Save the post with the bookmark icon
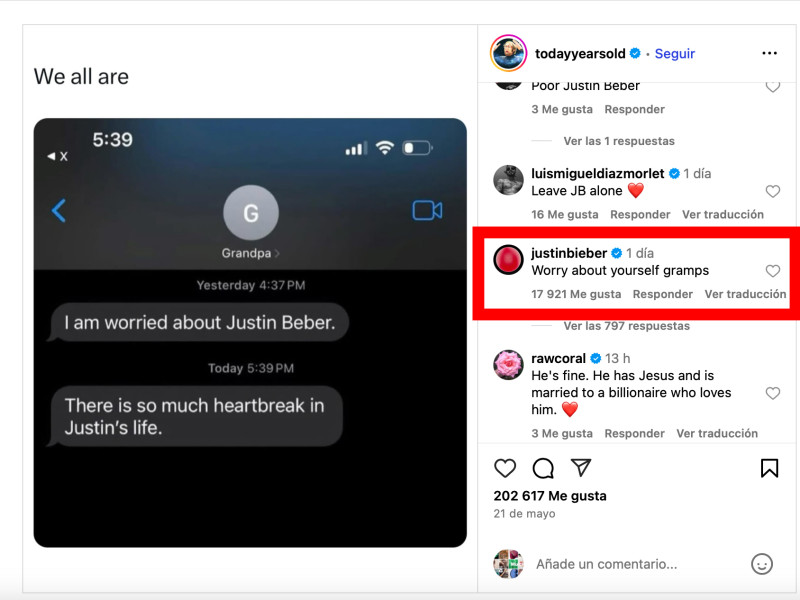The image size is (800, 600). click(x=769, y=468)
